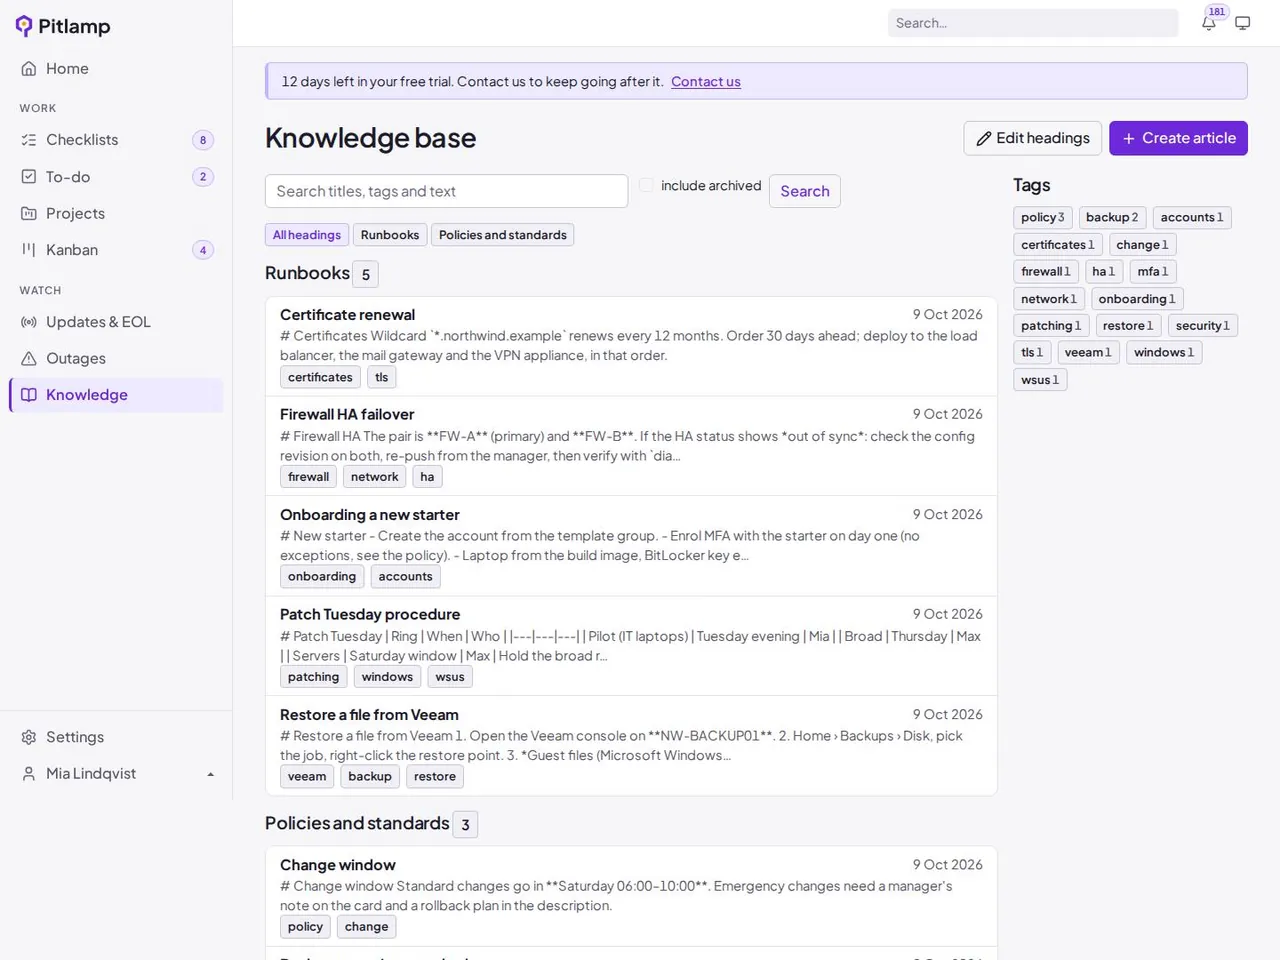Click the Create article button
Image resolution: width=1280 pixels, height=960 pixels.
point(1179,138)
